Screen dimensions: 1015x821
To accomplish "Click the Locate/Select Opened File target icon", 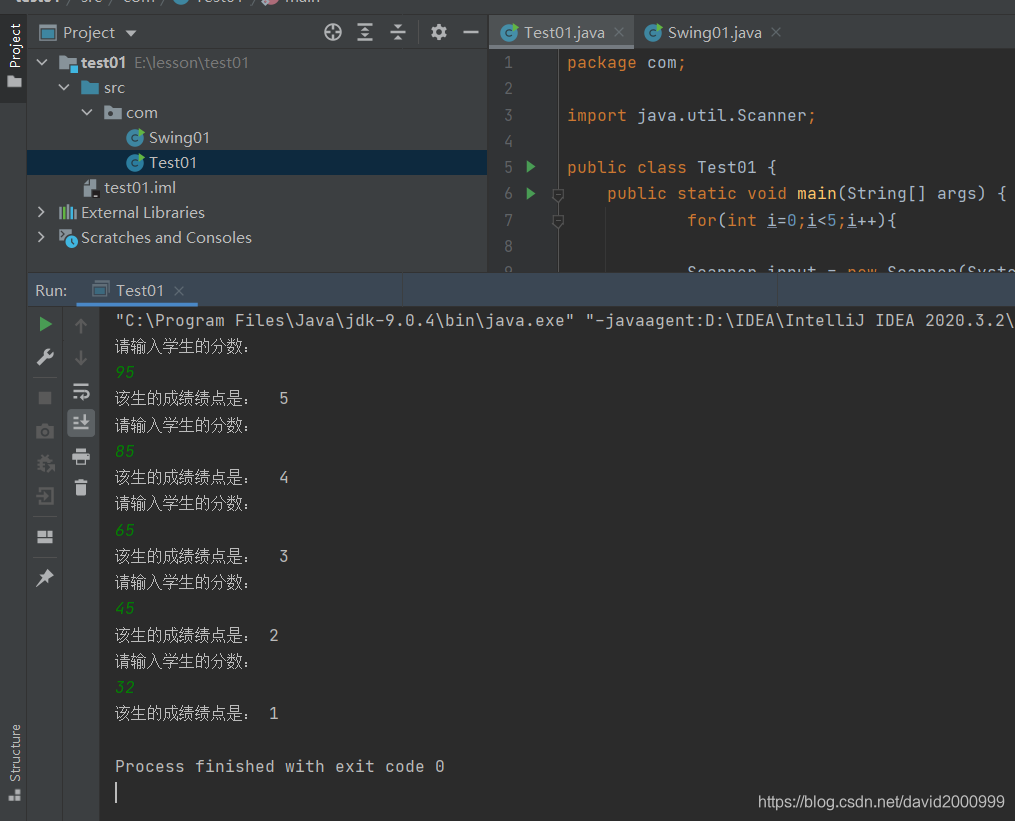I will coord(333,32).
